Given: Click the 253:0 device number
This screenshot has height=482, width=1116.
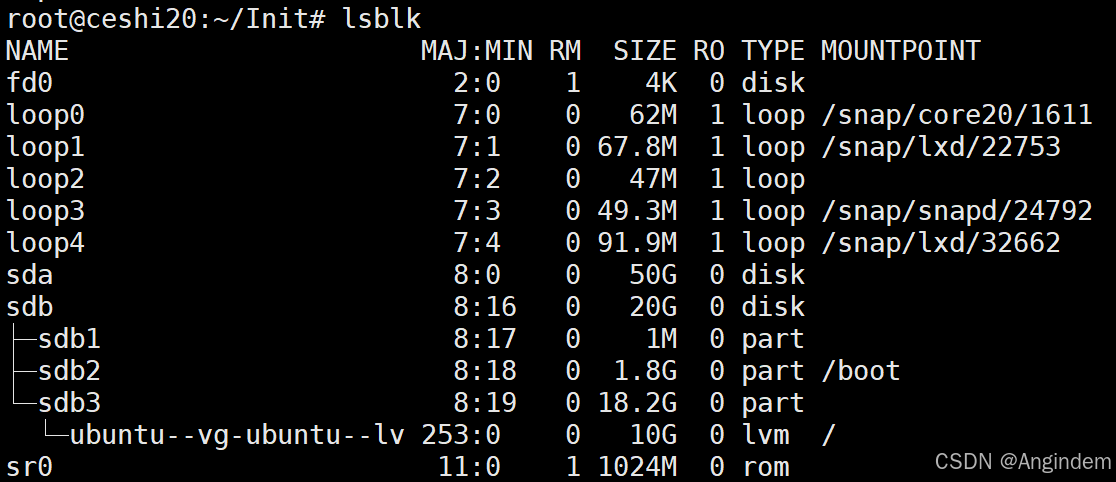Looking at the screenshot, I should click(461, 435).
